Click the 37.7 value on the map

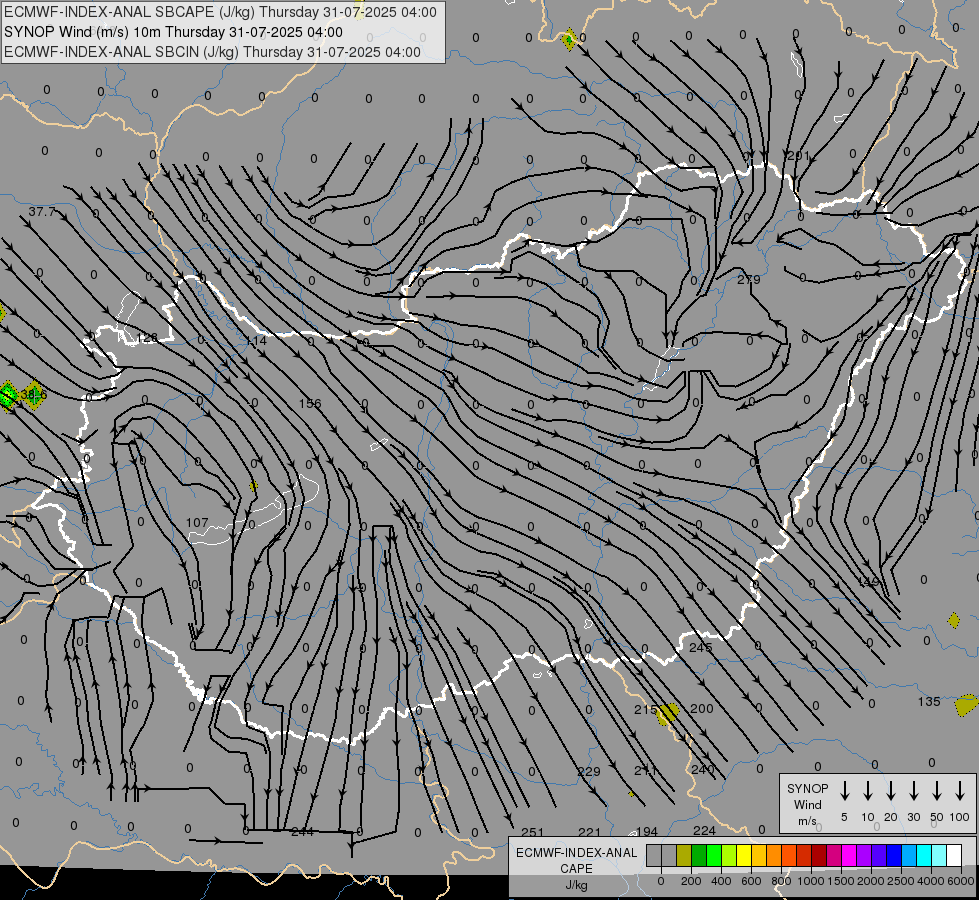pyautogui.click(x=41, y=212)
